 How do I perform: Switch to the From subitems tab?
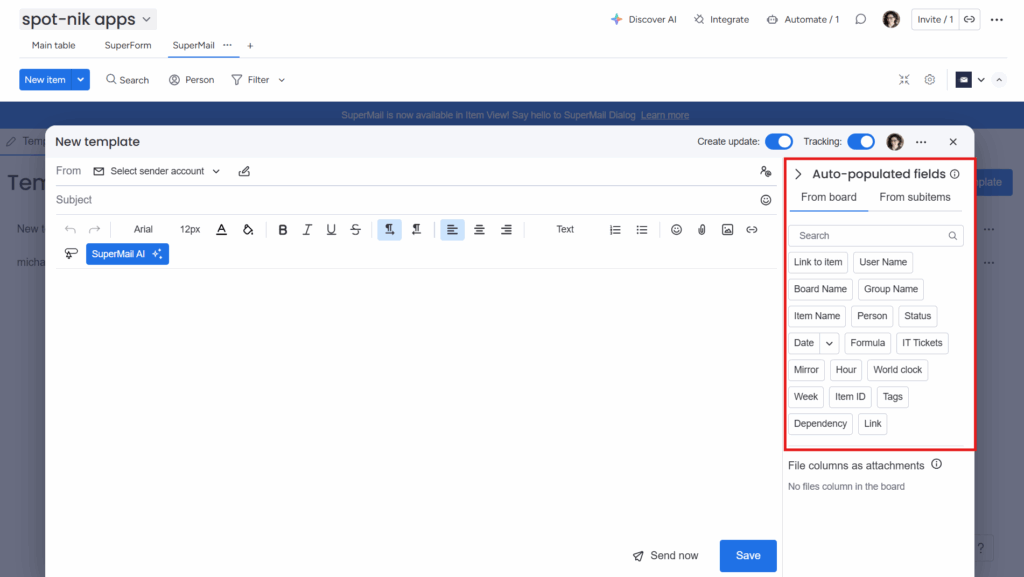[x=915, y=197]
